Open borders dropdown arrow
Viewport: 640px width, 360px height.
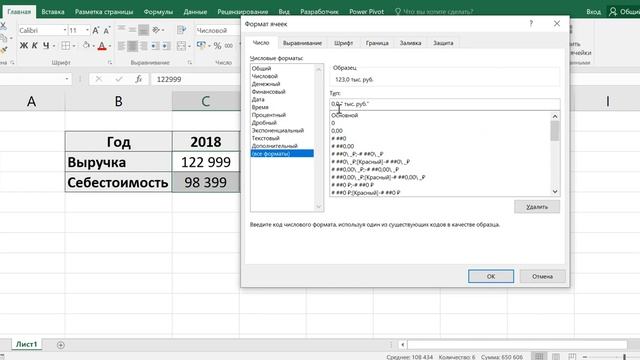(74, 46)
